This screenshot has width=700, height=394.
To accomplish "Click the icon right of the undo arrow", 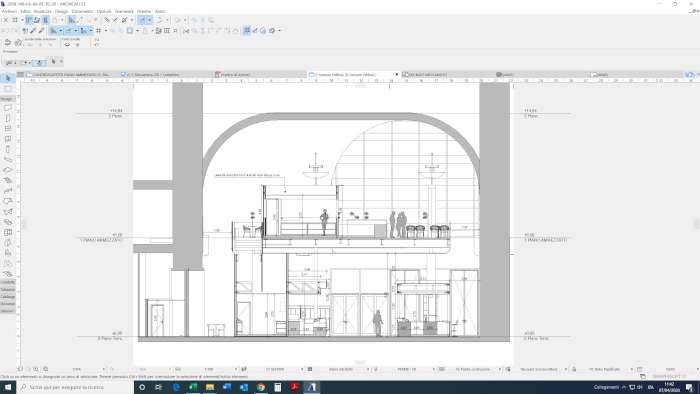I will point(18,42).
